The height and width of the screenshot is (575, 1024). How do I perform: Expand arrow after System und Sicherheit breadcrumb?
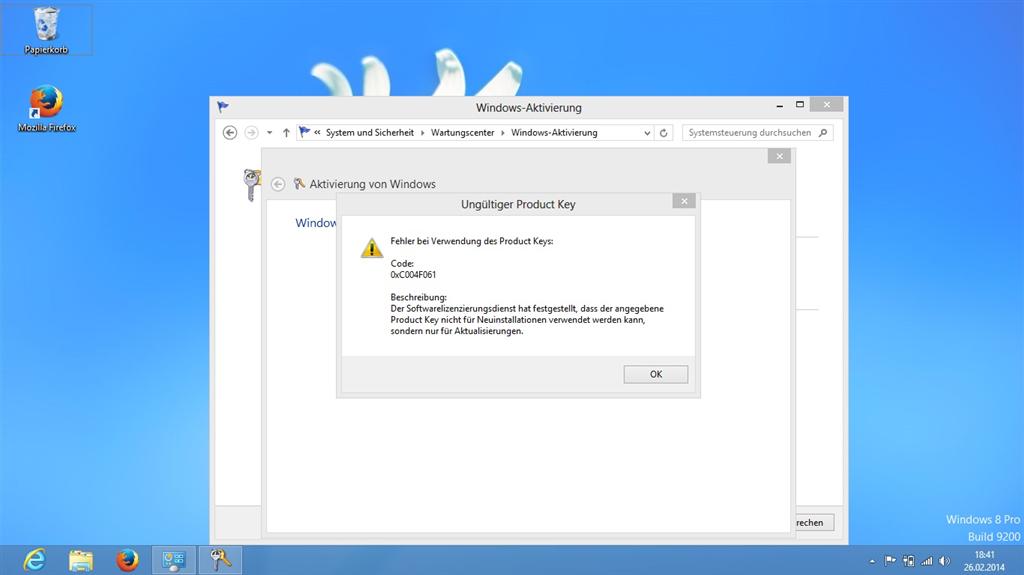[x=423, y=133]
